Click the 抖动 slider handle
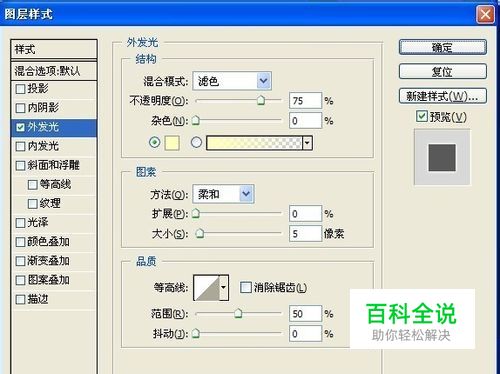The height and width of the screenshot is (374, 500). click(196, 333)
